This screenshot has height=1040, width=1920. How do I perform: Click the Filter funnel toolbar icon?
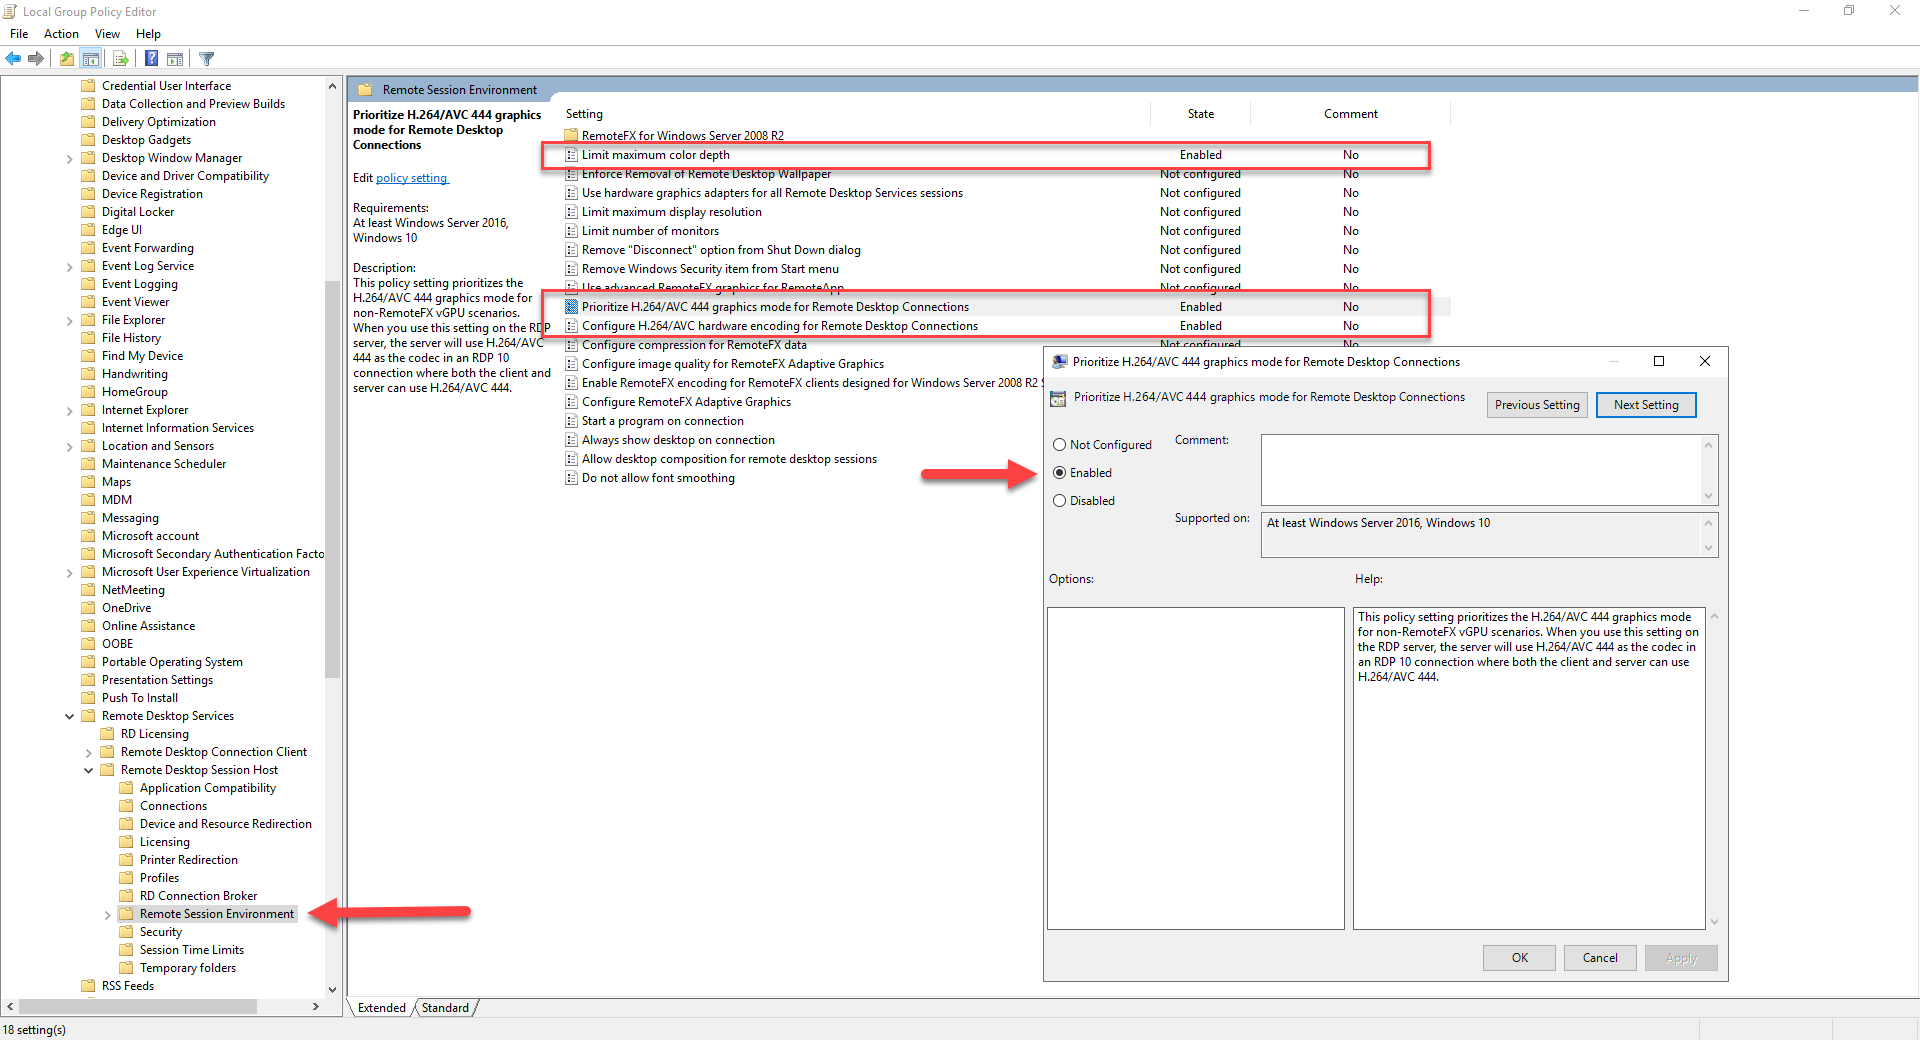click(207, 59)
